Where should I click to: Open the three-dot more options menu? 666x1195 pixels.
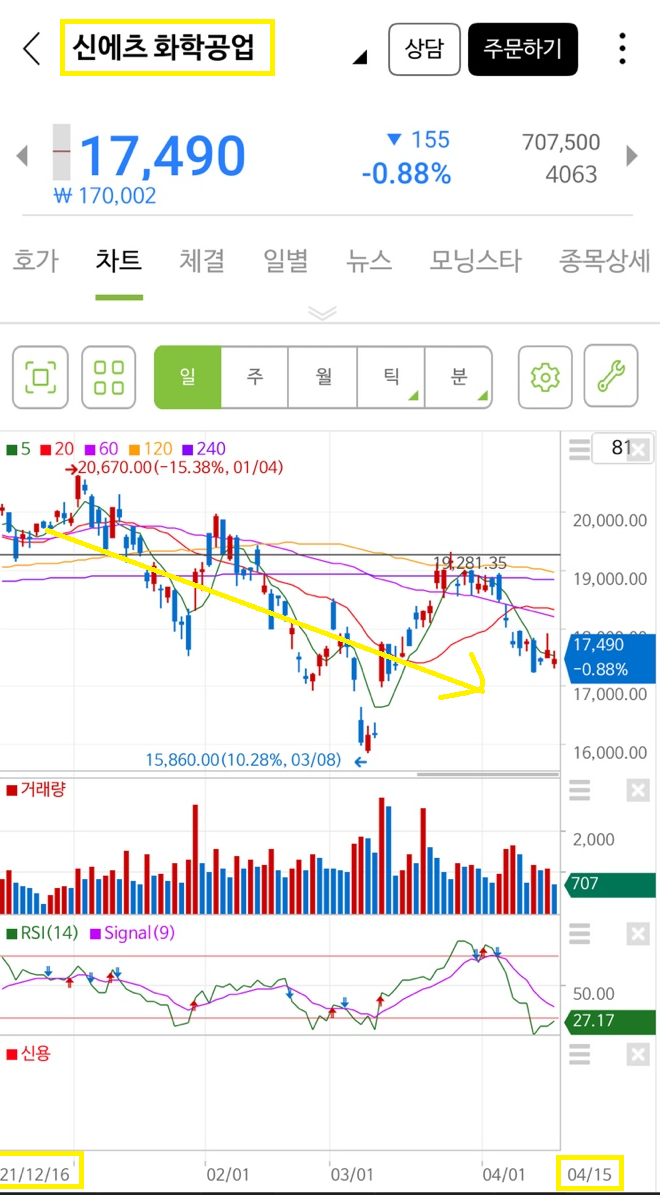623,49
